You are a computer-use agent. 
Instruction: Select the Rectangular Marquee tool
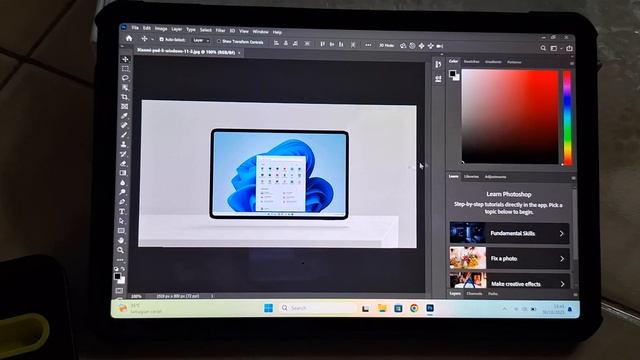[x=125, y=69]
